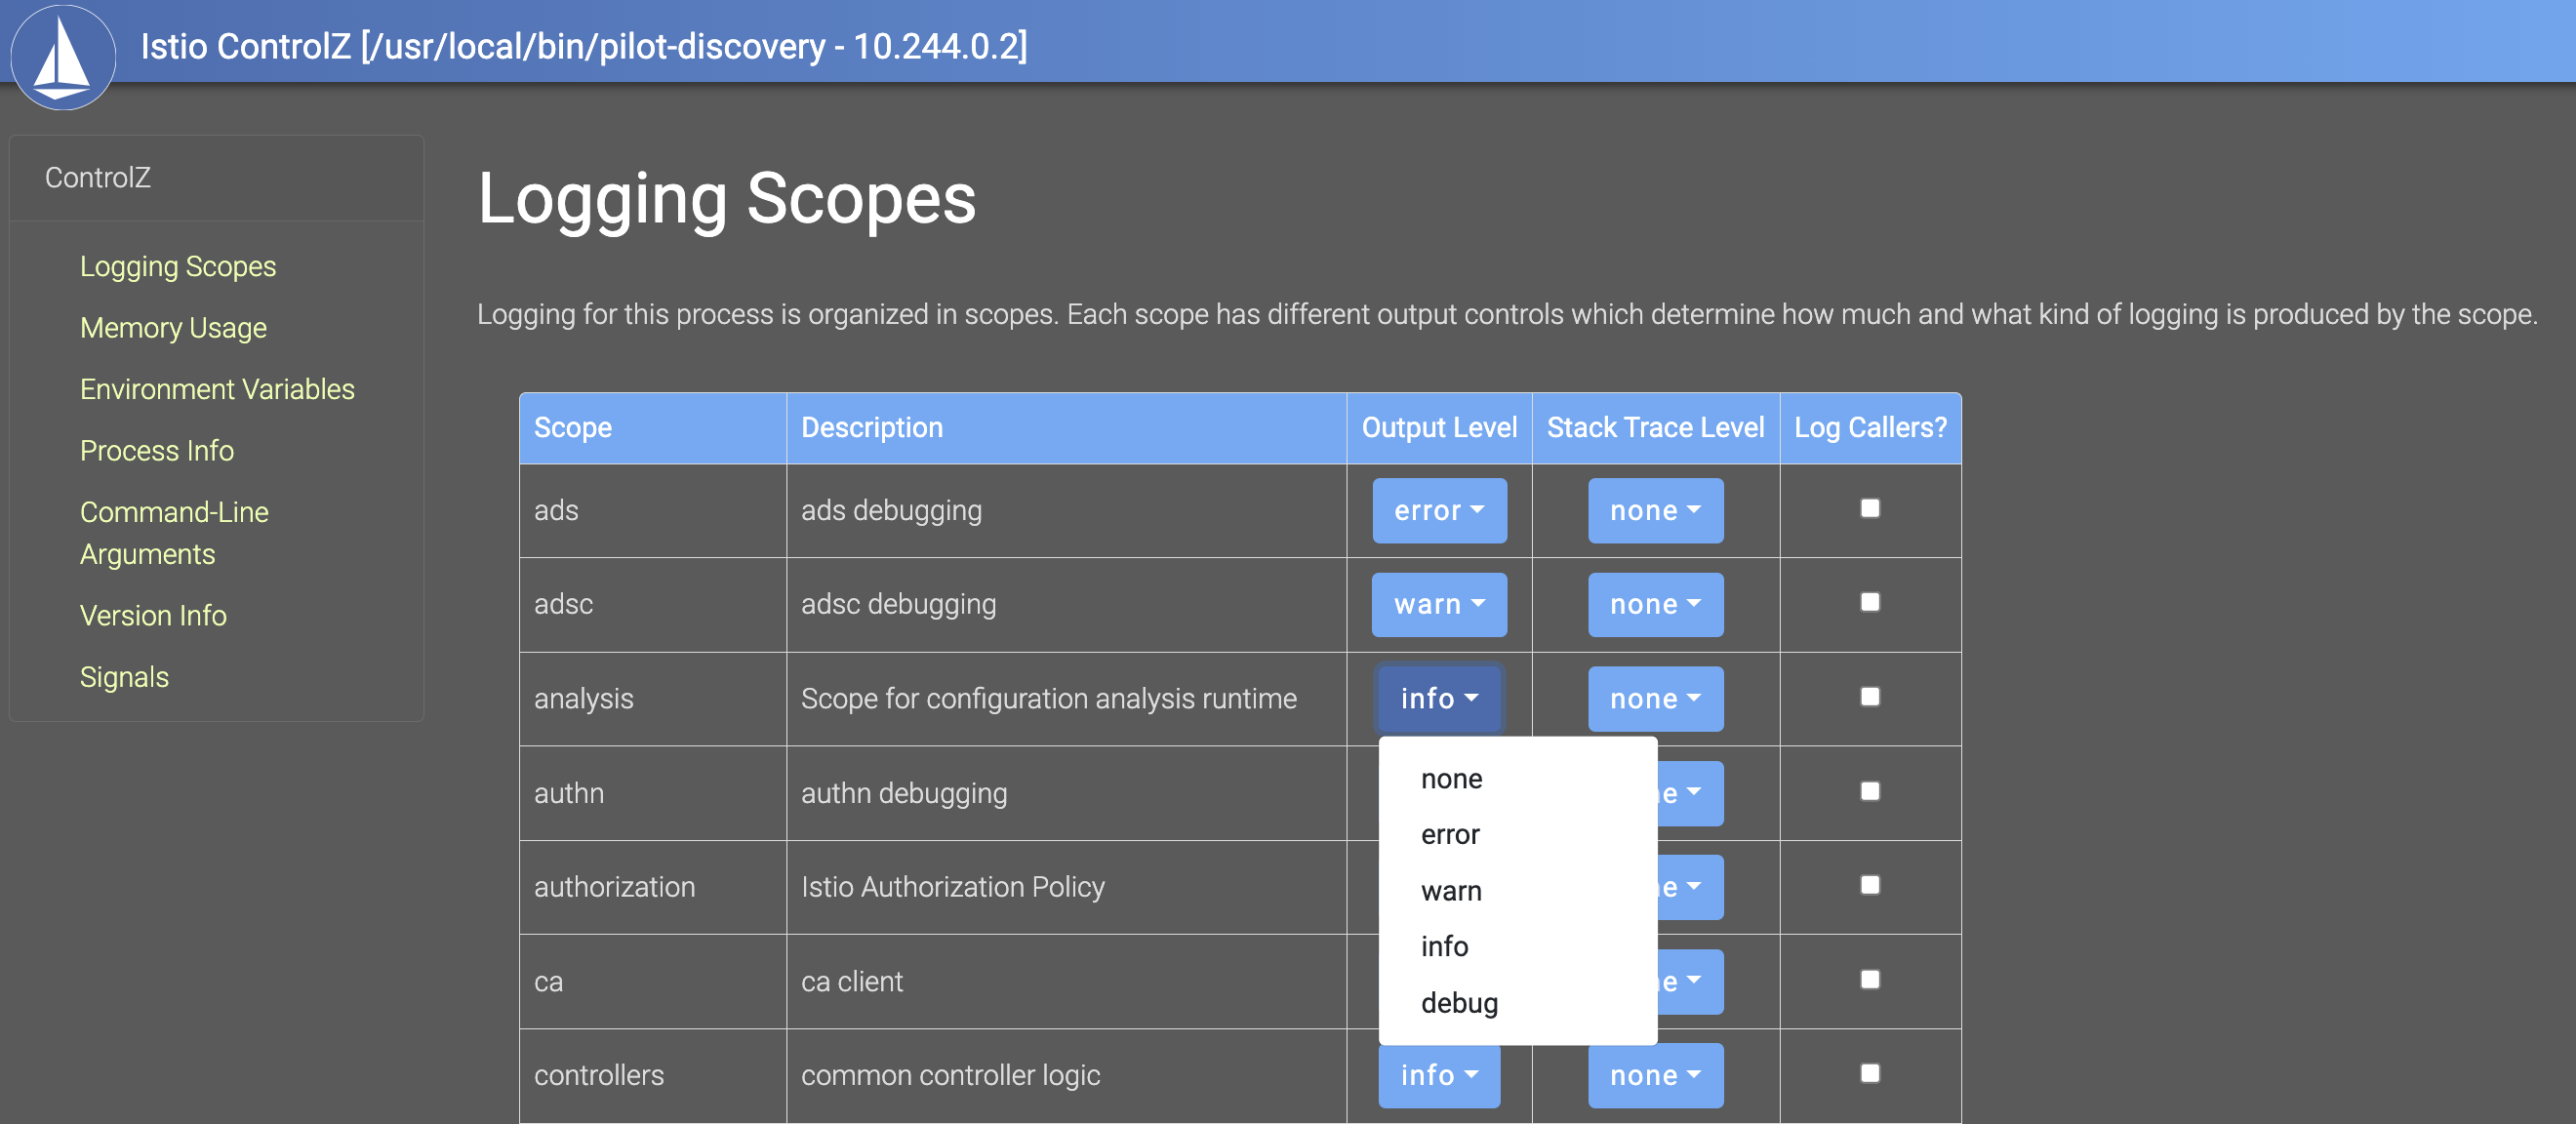Open the Process Info page

coord(157,450)
